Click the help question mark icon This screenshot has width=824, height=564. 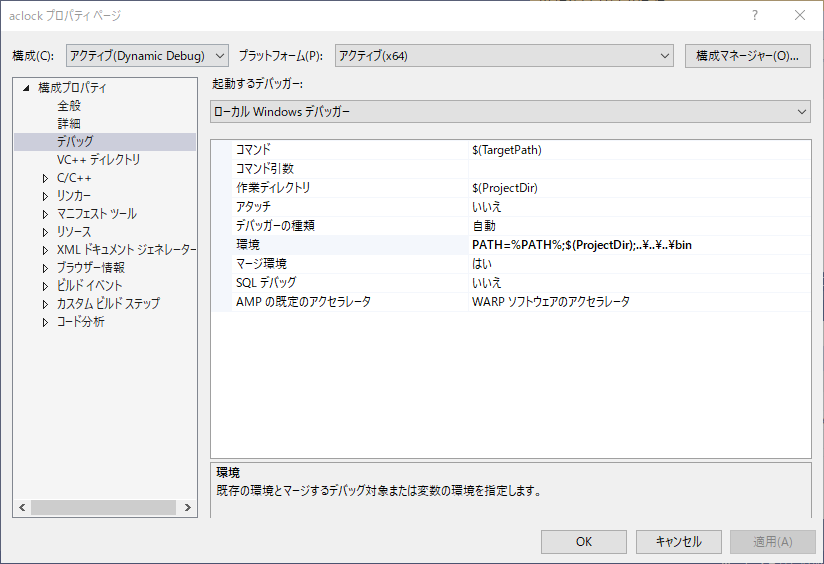(754, 16)
